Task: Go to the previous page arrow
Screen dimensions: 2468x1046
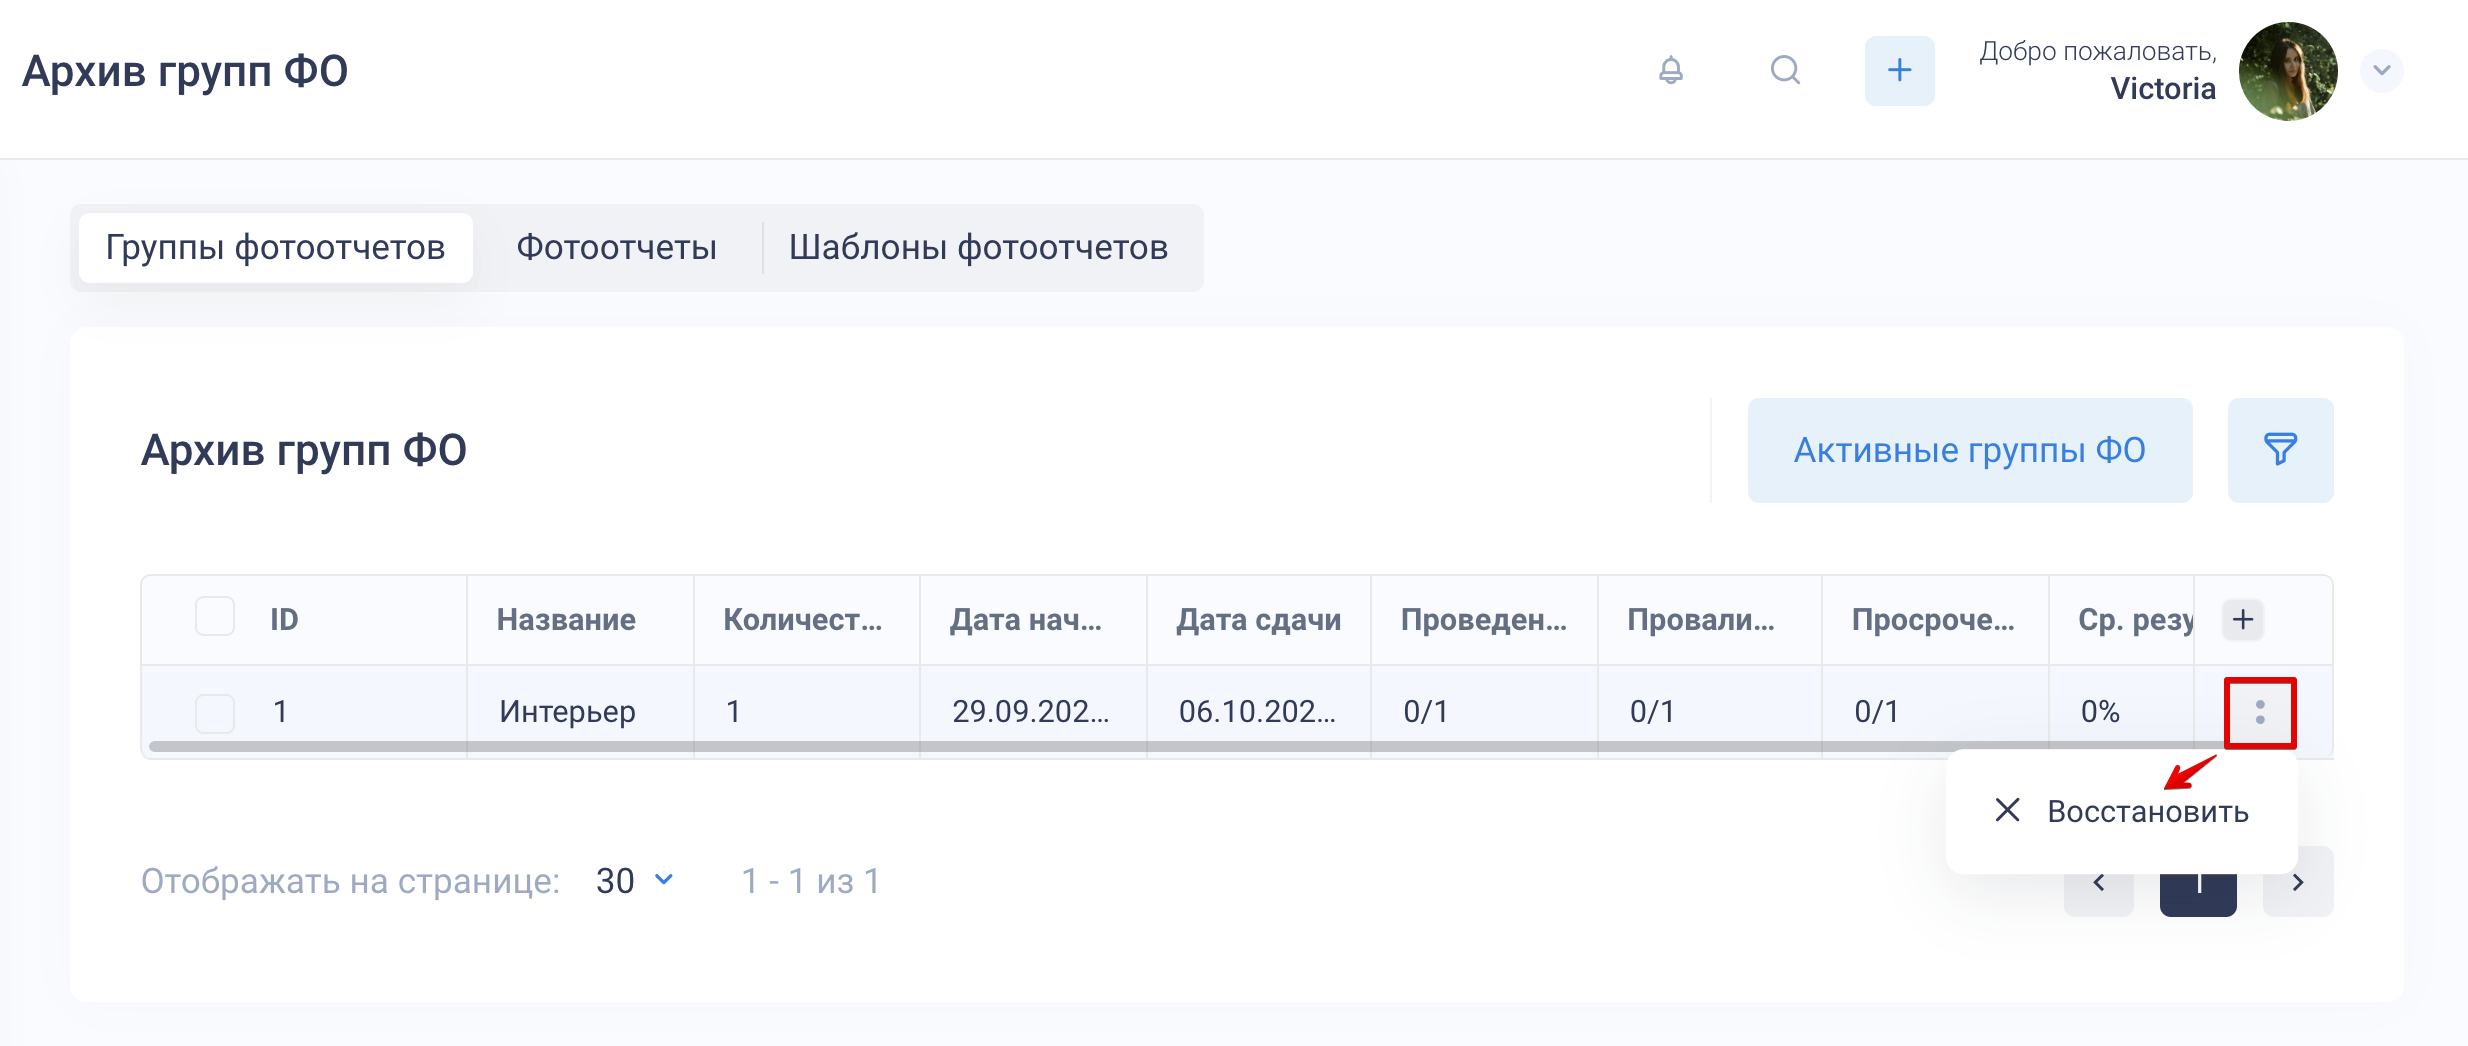Action: pos(2099,883)
